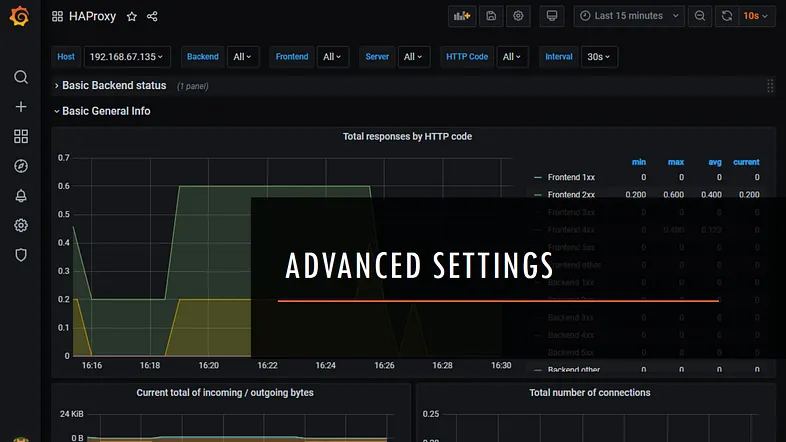Save the dashboard using the disk icon
This screenshot has height=442, width=786.
pos(491,16)
